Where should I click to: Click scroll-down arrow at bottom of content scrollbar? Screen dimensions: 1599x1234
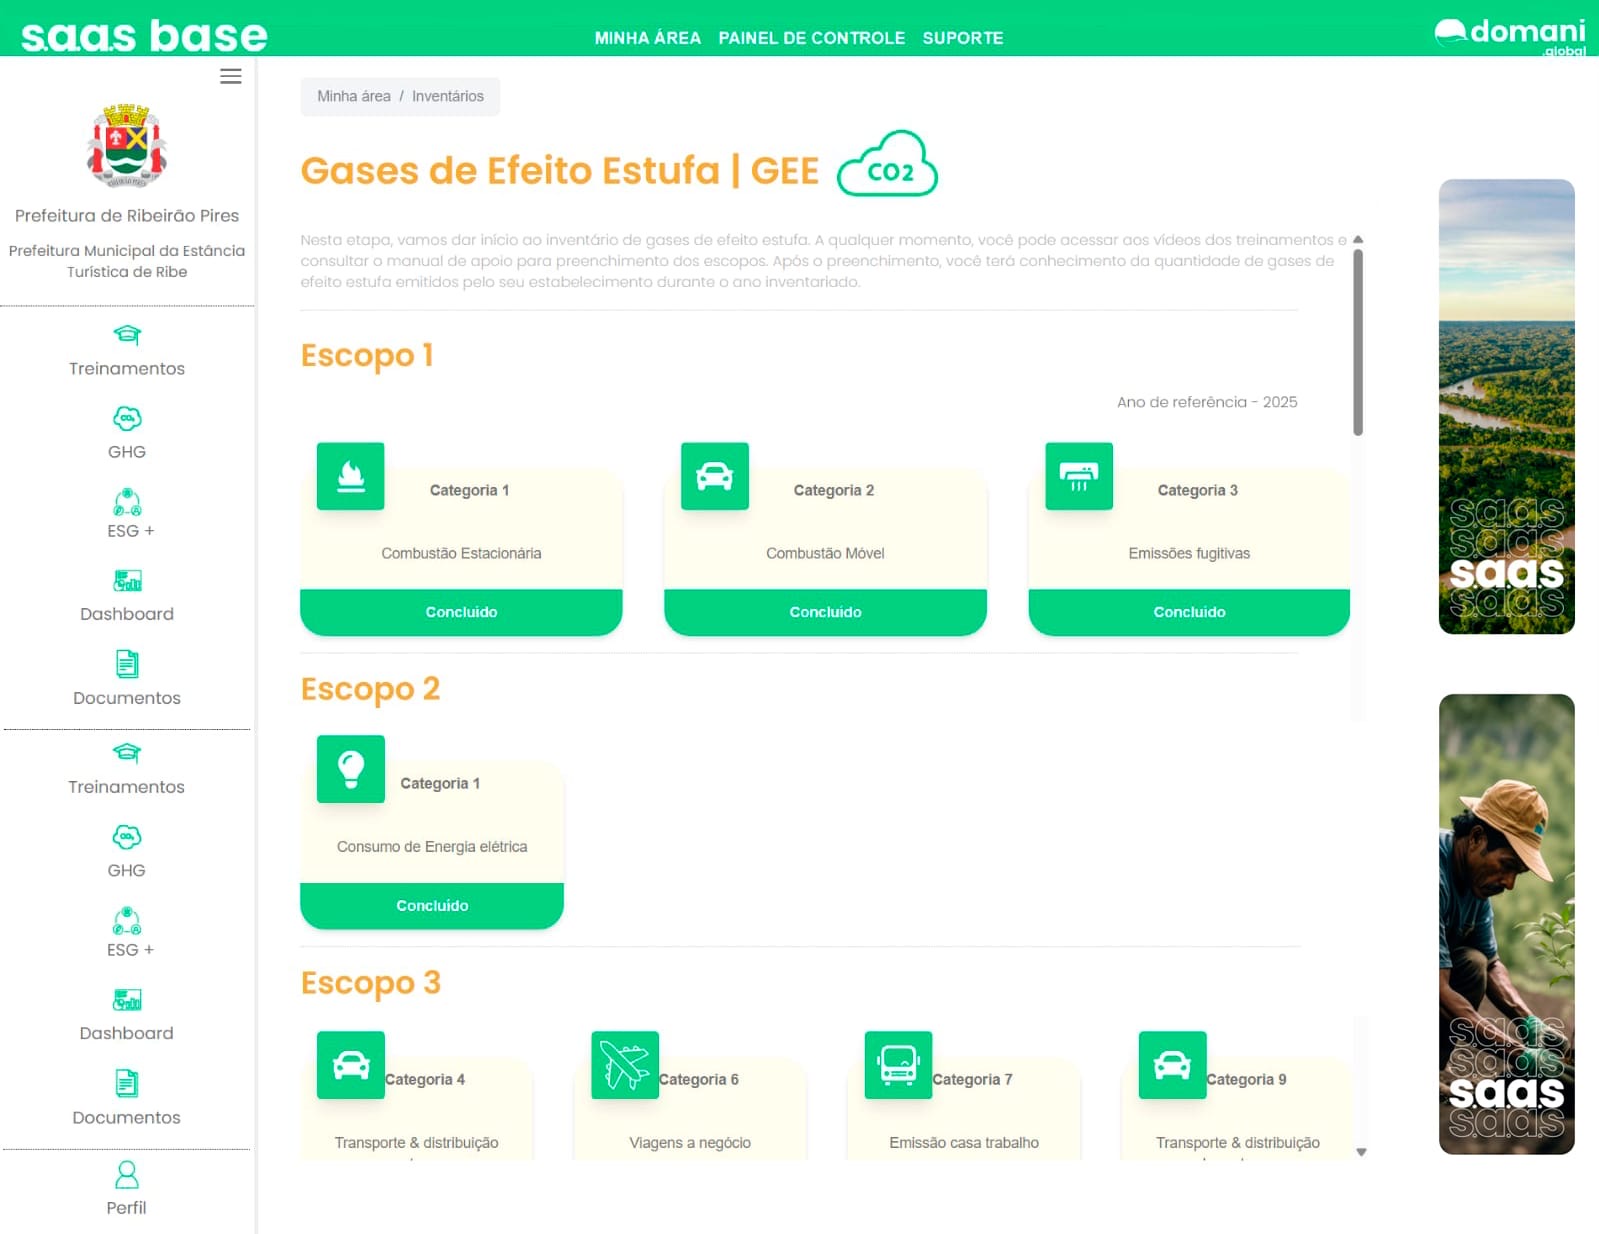1361,1152
